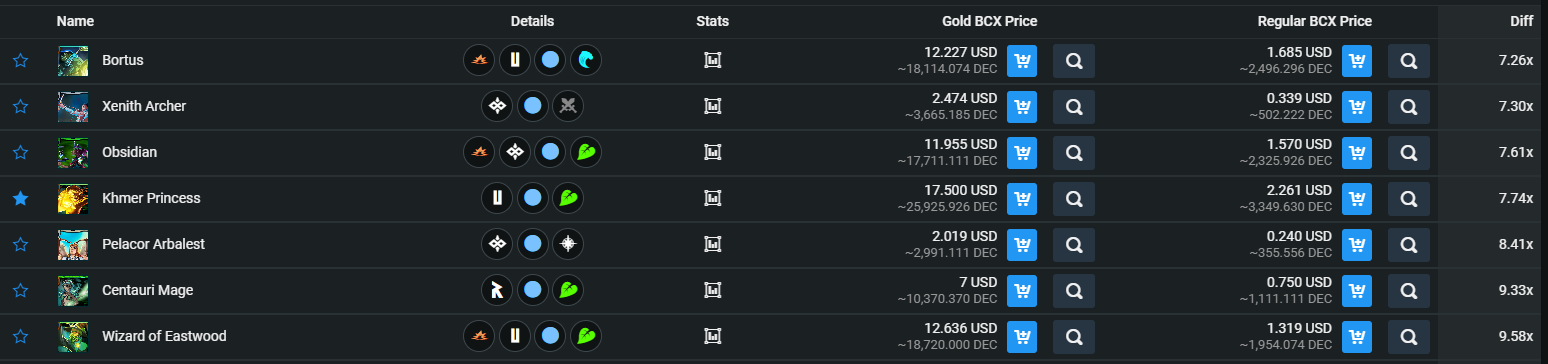This screenshot has width=1548, height=364.
Task: Add Gold BCX Bortus to cart
Action: (x=1022, y=61)
